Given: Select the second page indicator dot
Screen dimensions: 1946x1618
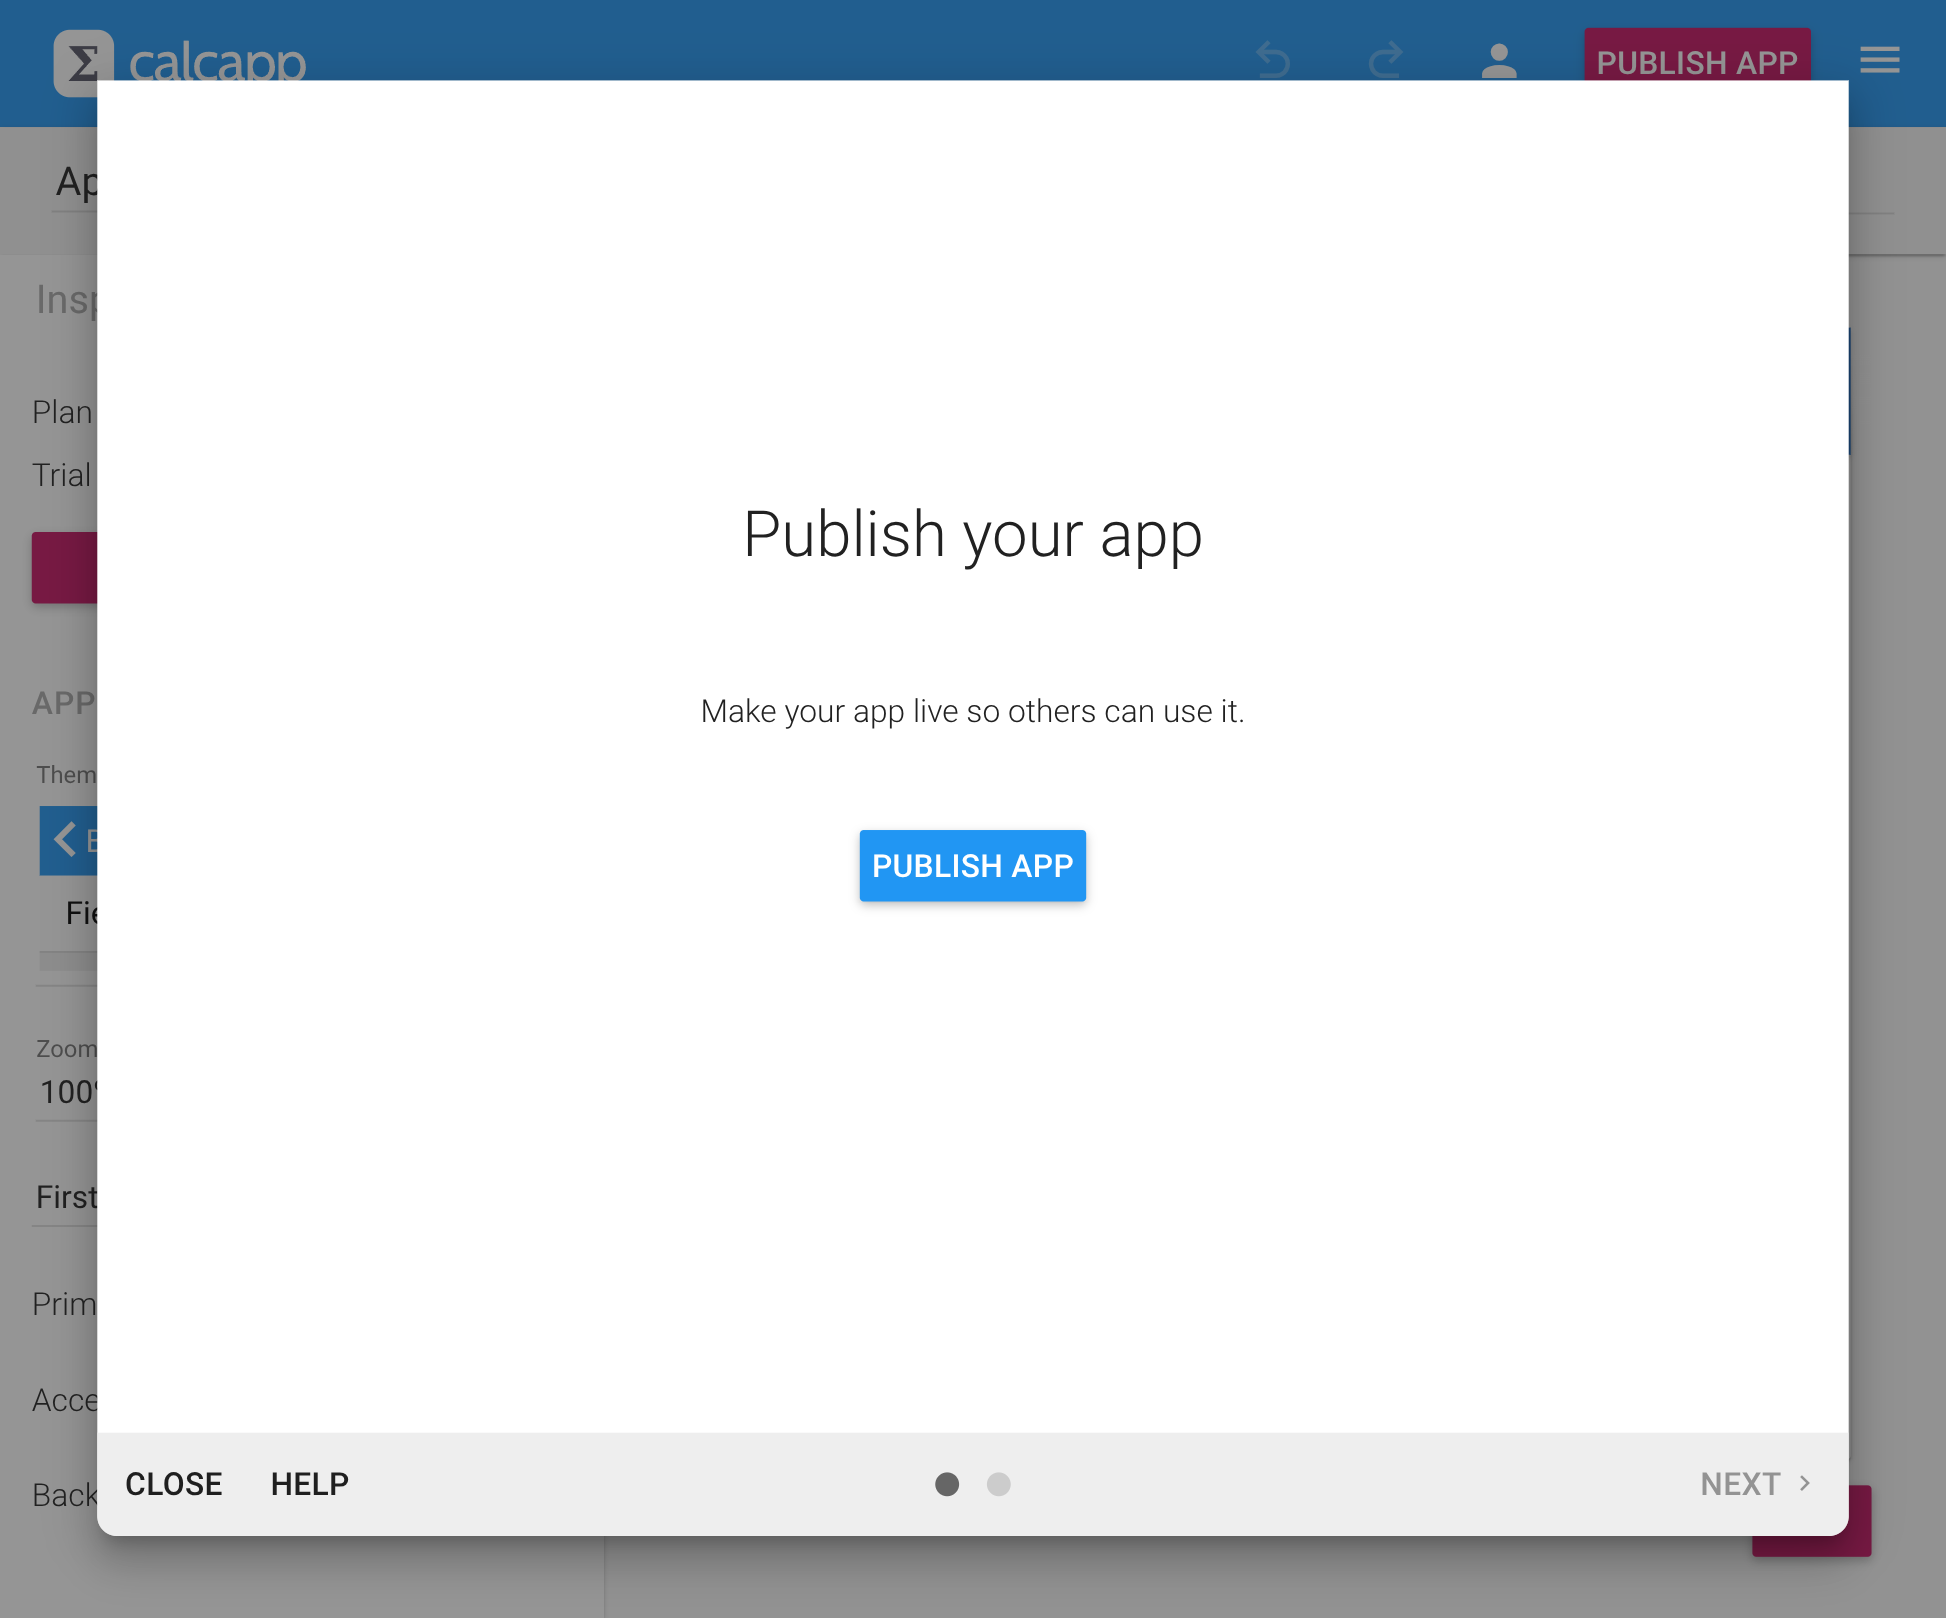Looking at the screenshot, I should (999, 1485).
